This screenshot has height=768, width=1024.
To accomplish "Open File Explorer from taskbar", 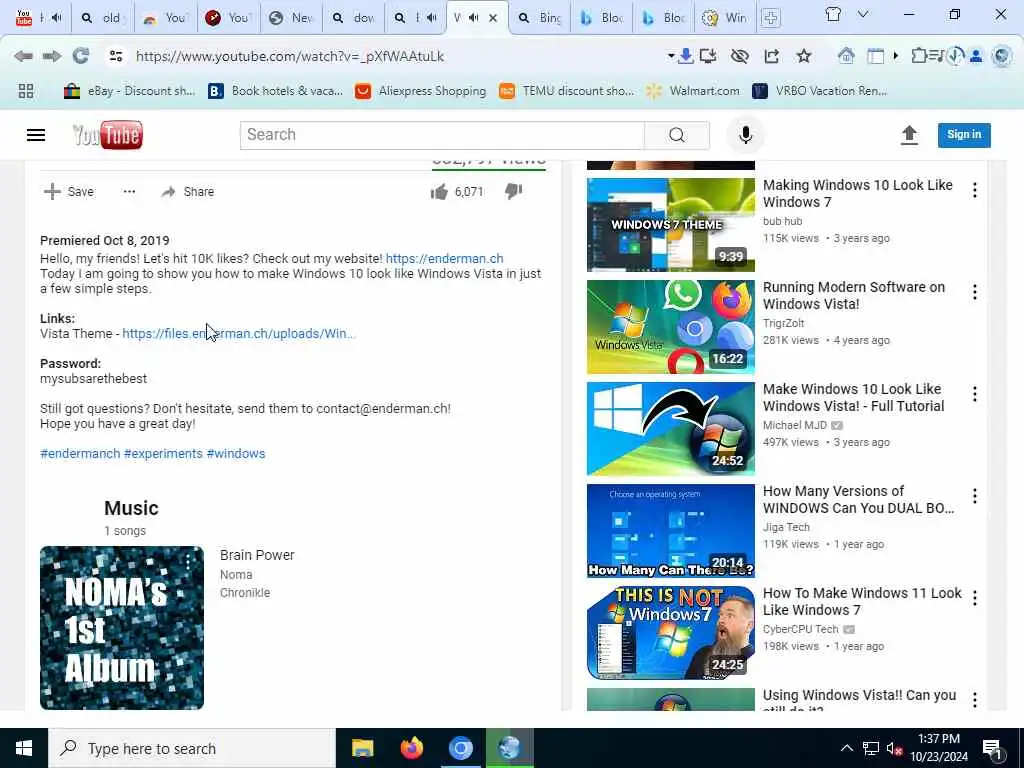I will [362, 748].
